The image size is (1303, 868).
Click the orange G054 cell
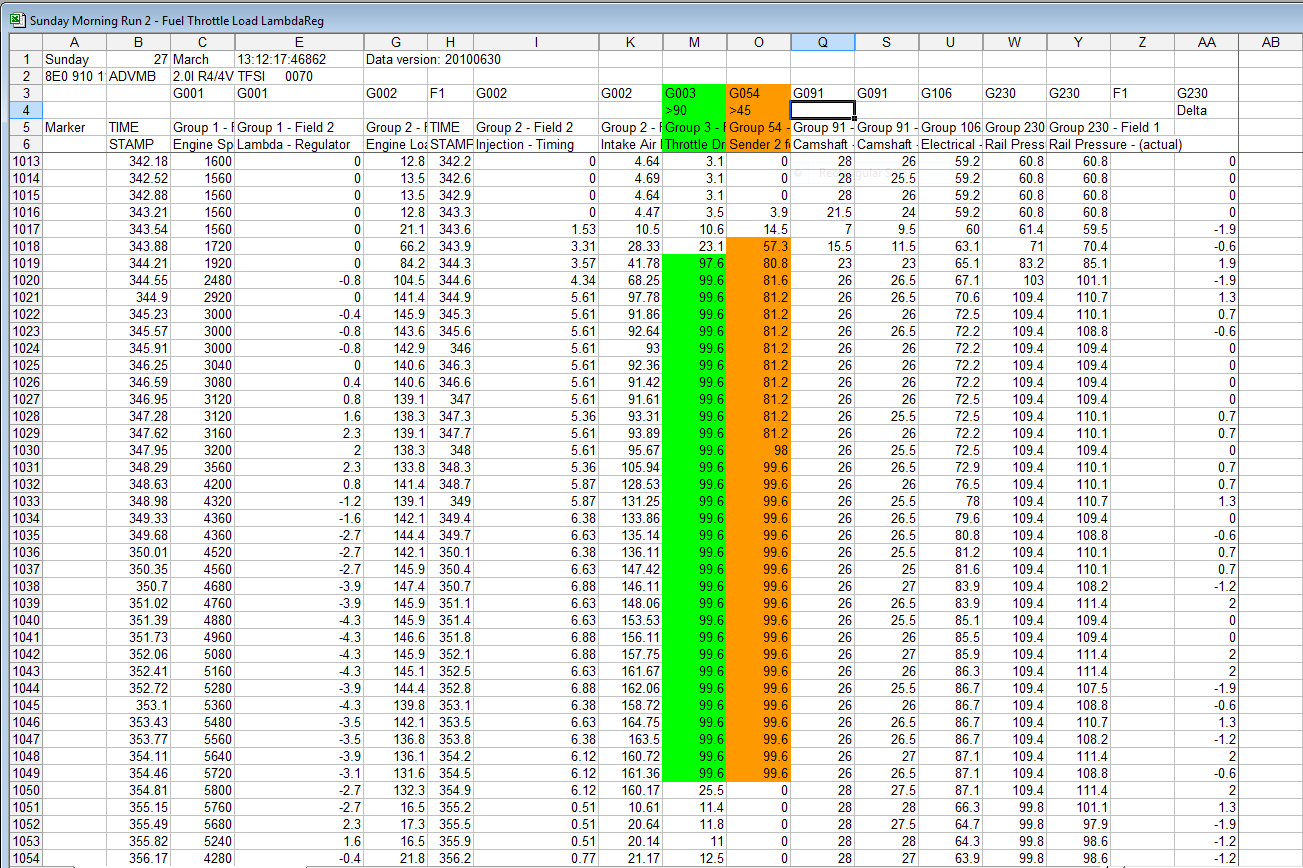(x=758, y=93)
